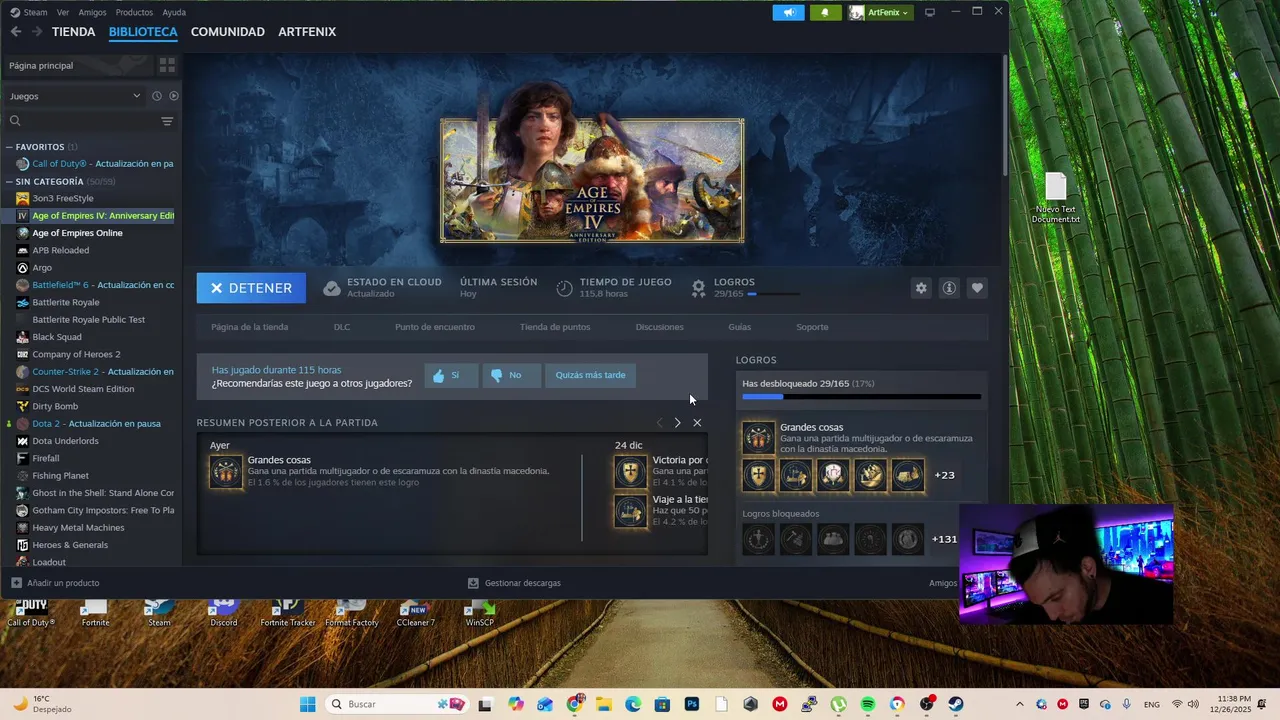
Task: Open Steam icon in the taskbar
Action: pos(956,704)
